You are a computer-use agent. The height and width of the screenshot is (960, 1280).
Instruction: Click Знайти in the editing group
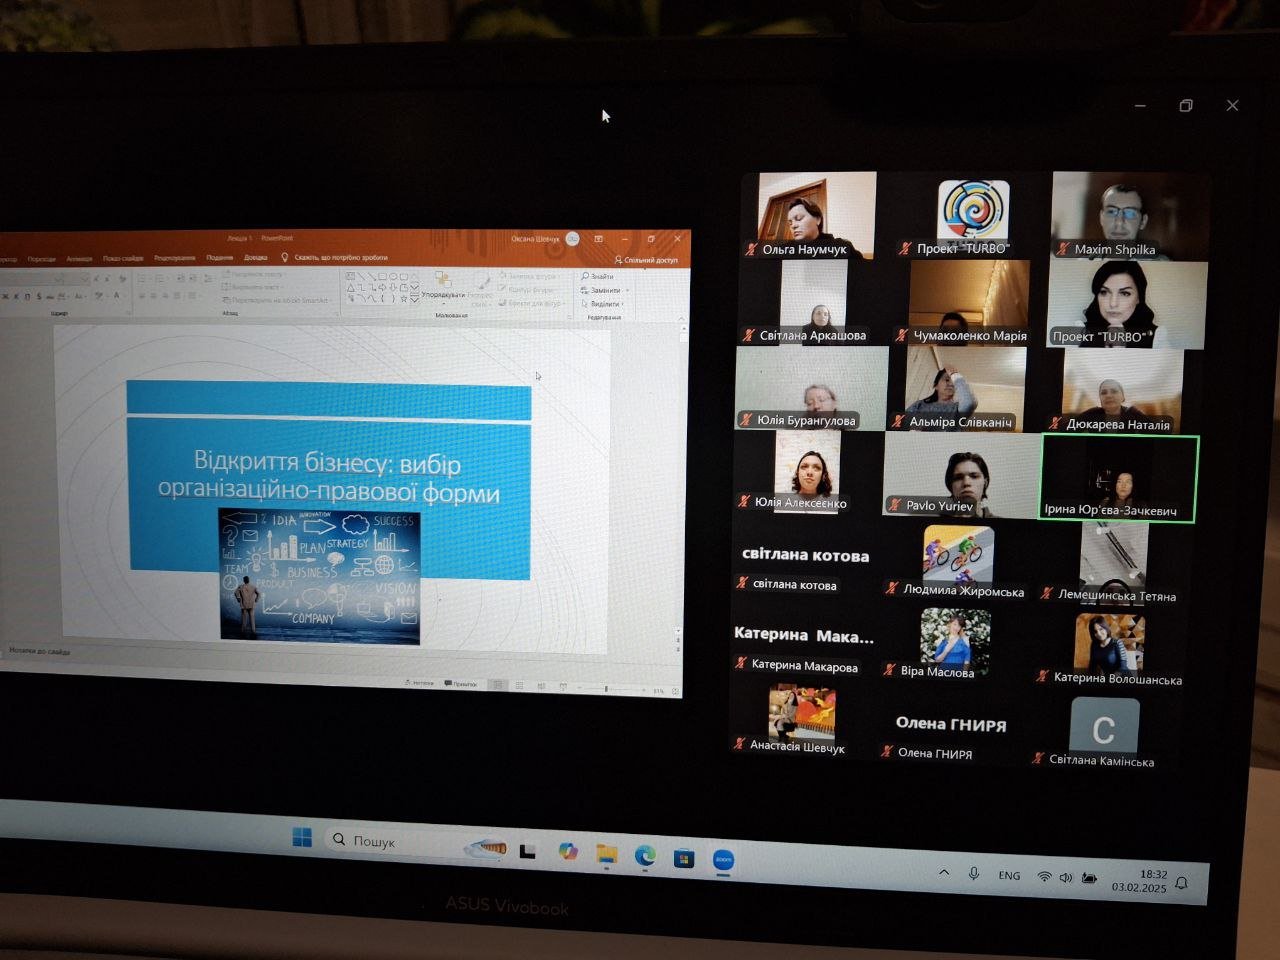coord(597,276)
